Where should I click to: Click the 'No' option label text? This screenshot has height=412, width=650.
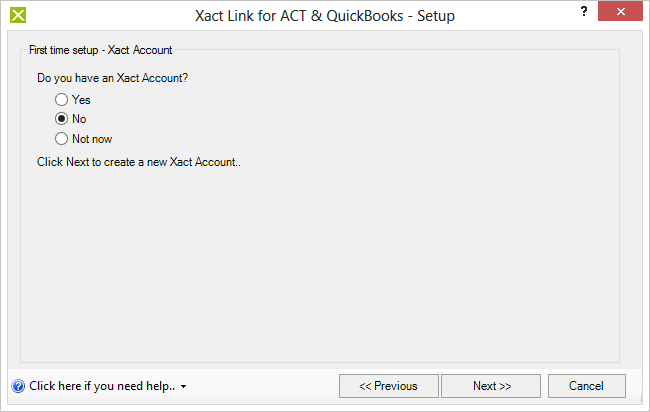click(79, 119)
